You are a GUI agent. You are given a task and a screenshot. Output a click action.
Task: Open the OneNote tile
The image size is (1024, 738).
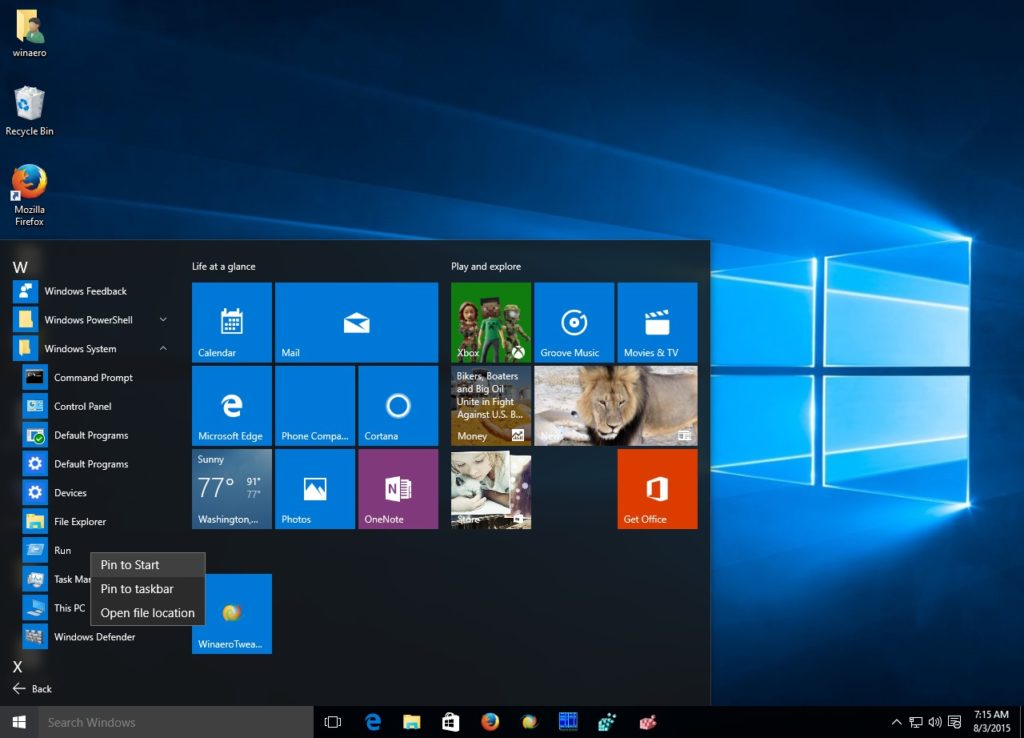coord(397,488)
